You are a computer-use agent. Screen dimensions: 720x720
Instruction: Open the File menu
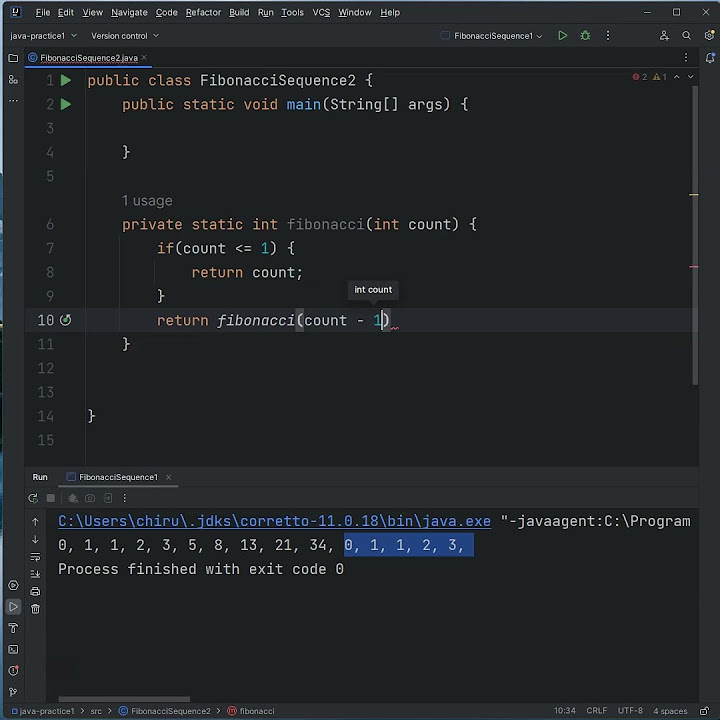coord(43,12)
